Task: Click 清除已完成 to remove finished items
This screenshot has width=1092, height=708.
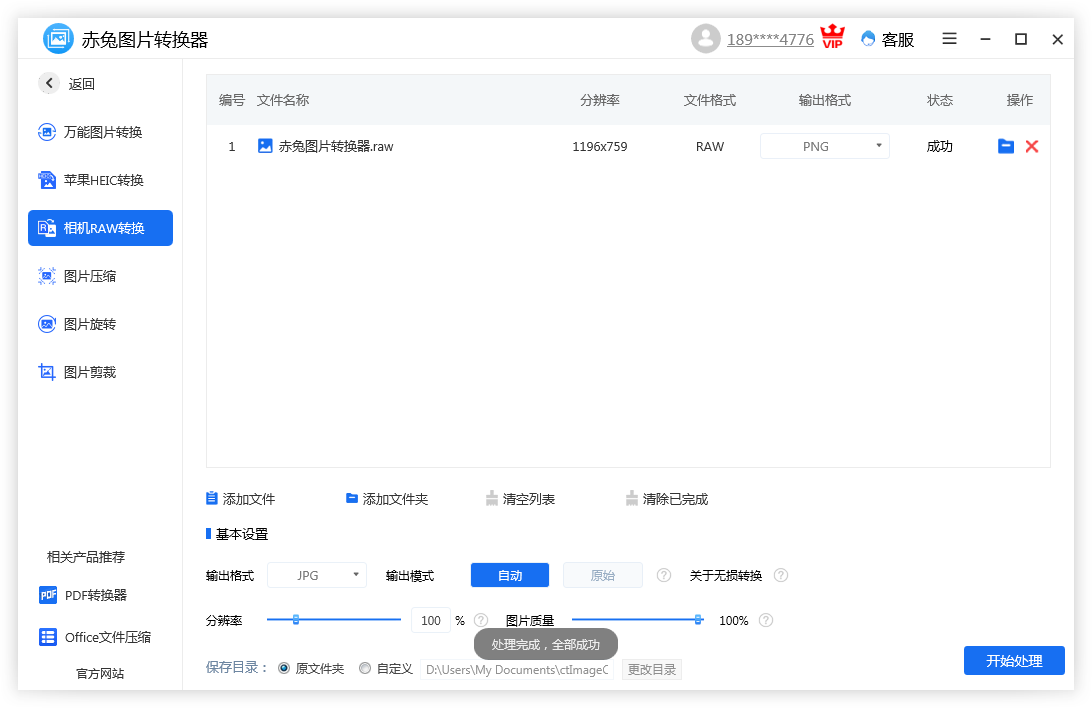Action: click(x=667, y=499)
